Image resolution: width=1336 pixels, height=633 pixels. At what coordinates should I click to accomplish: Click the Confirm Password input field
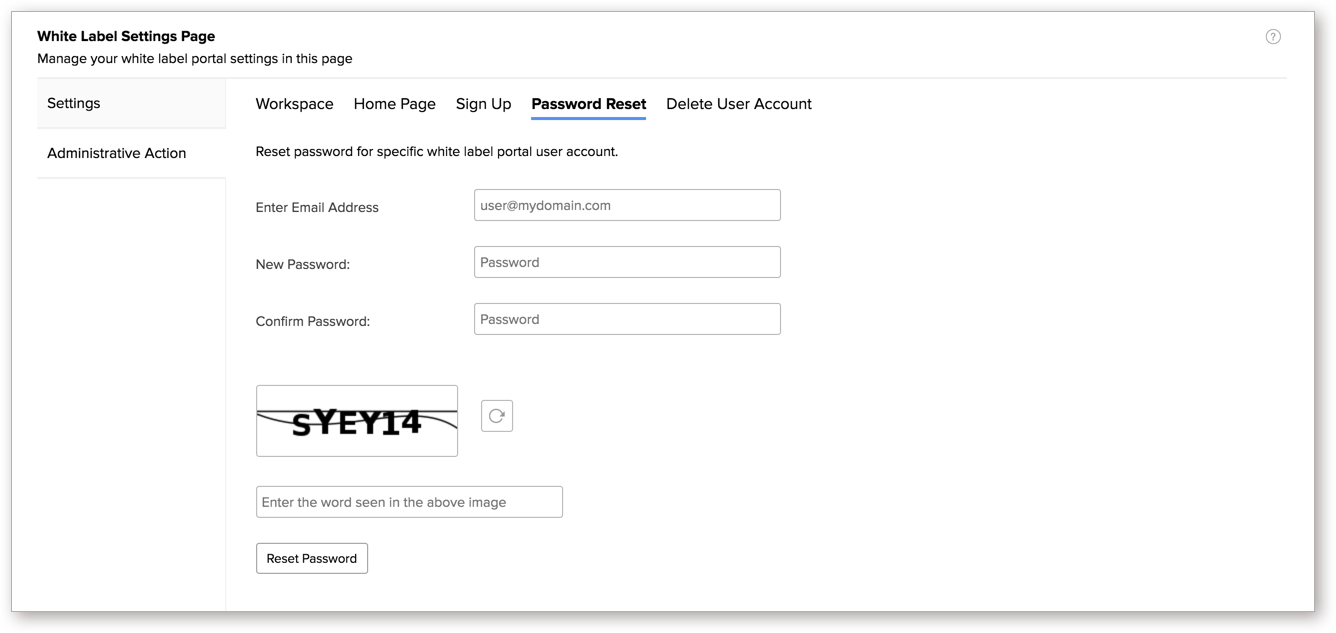[627, 318]
